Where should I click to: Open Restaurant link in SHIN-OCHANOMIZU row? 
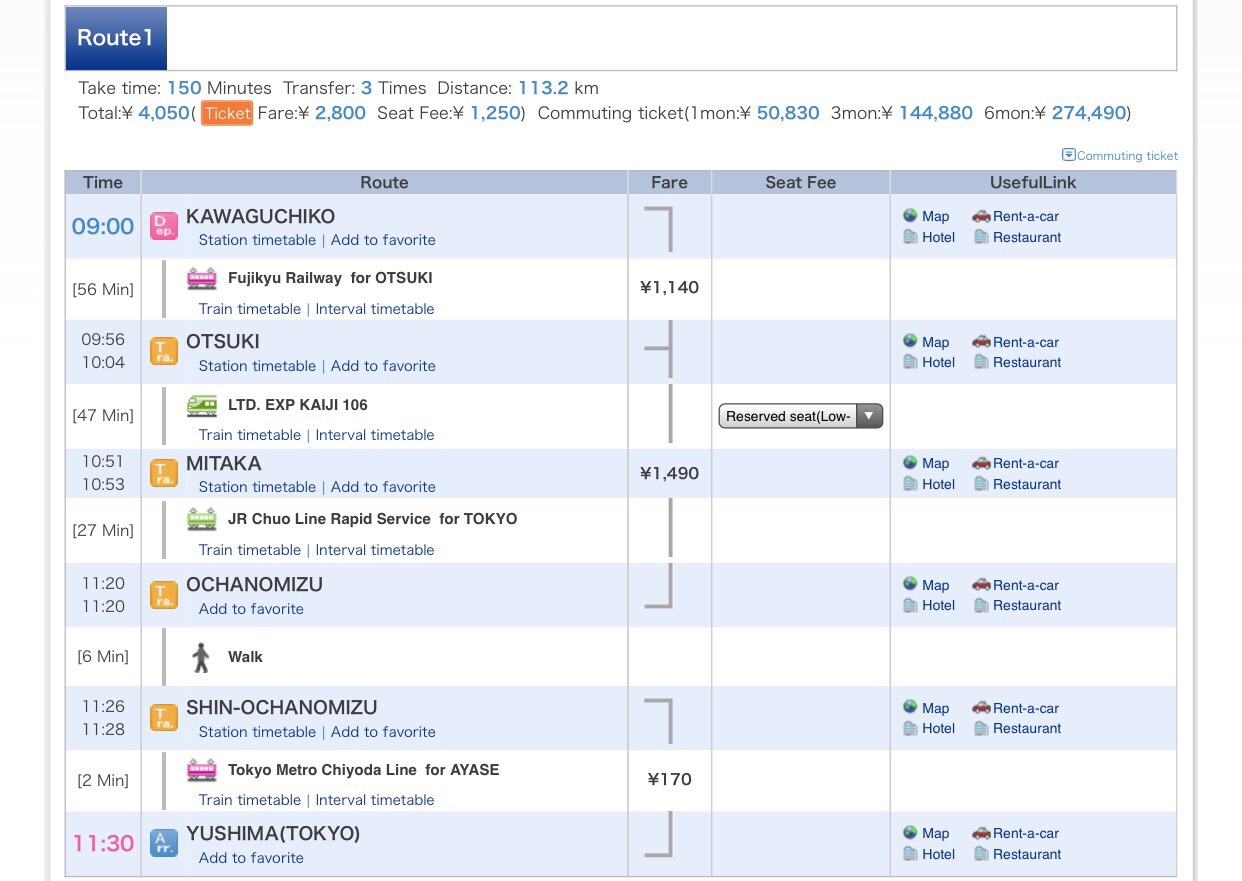click(x=1027, y=728)
